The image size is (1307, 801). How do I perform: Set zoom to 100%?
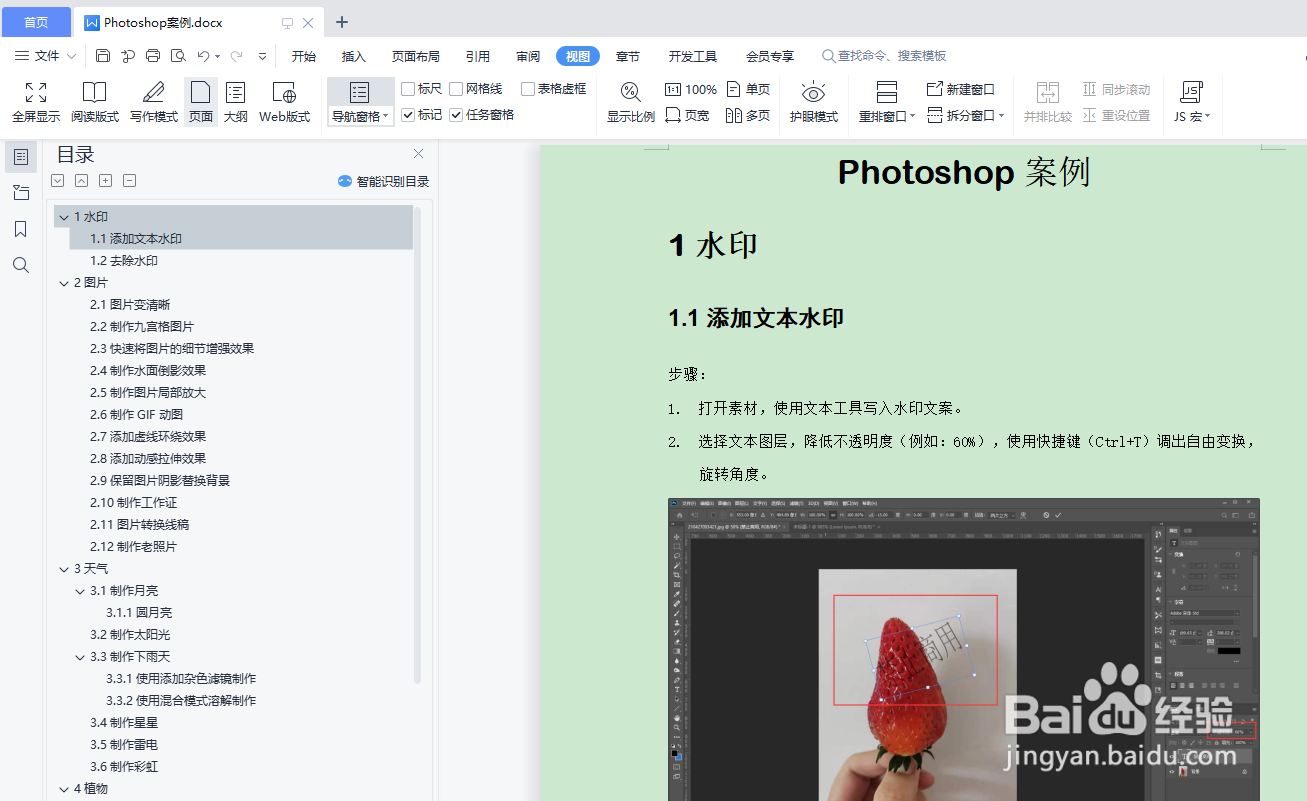coord(691,89)
